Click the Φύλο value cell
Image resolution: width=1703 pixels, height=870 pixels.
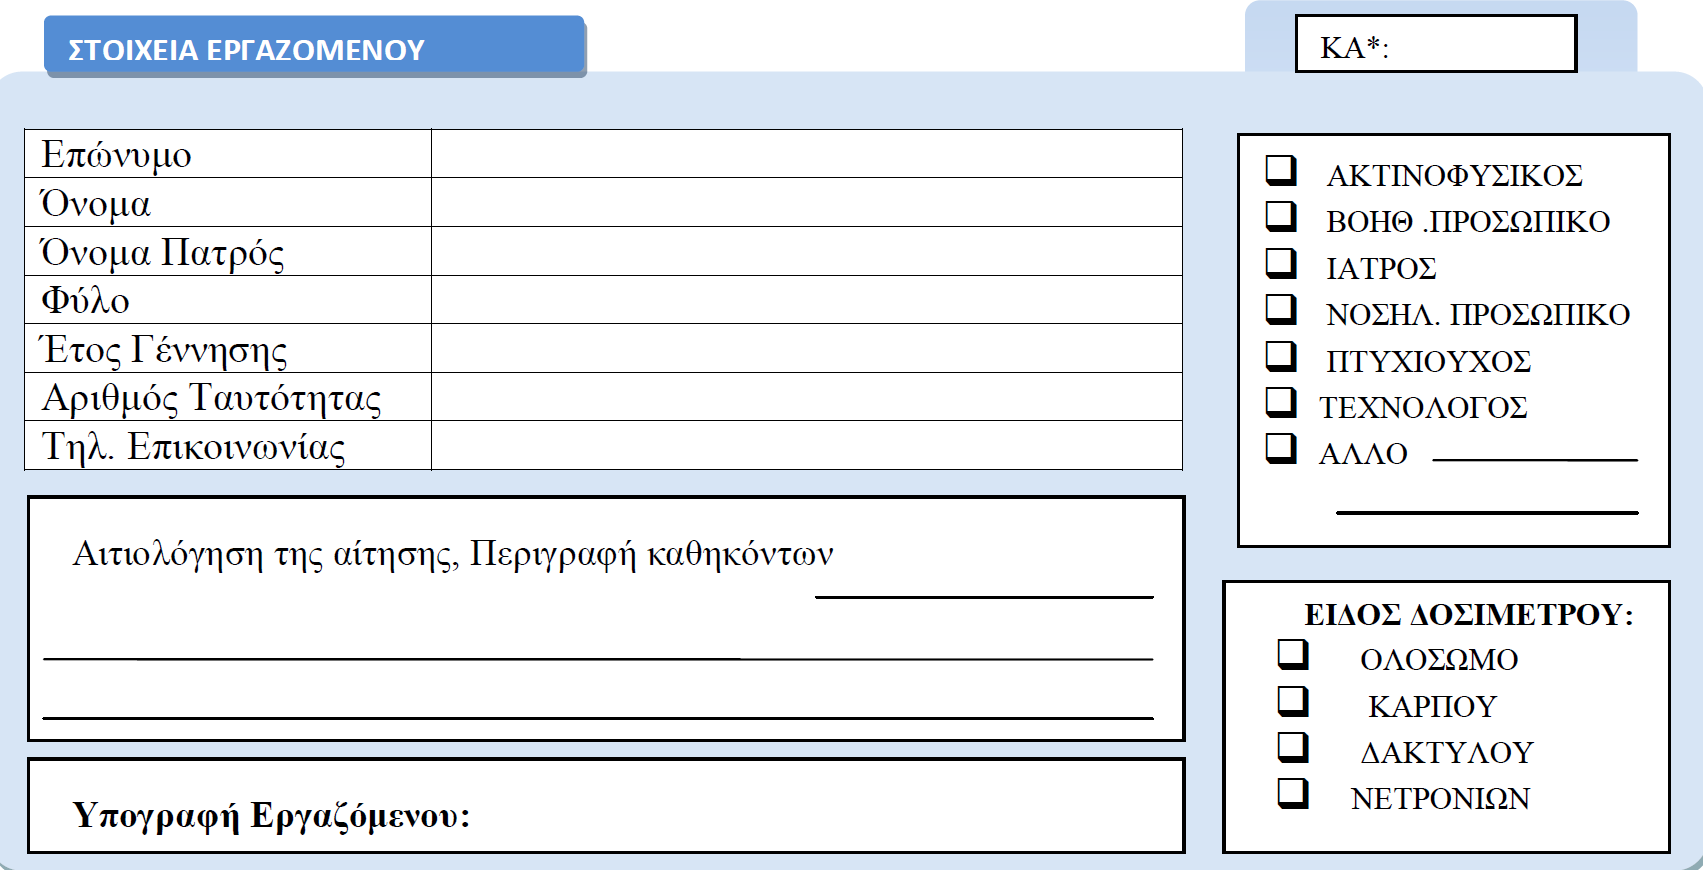tap(807, 299)
